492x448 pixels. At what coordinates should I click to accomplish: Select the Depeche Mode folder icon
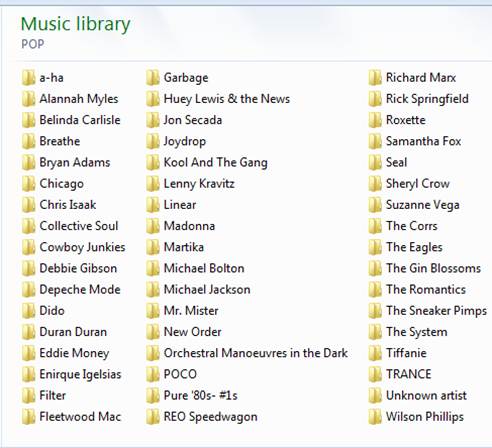click(x=29, y=289)
